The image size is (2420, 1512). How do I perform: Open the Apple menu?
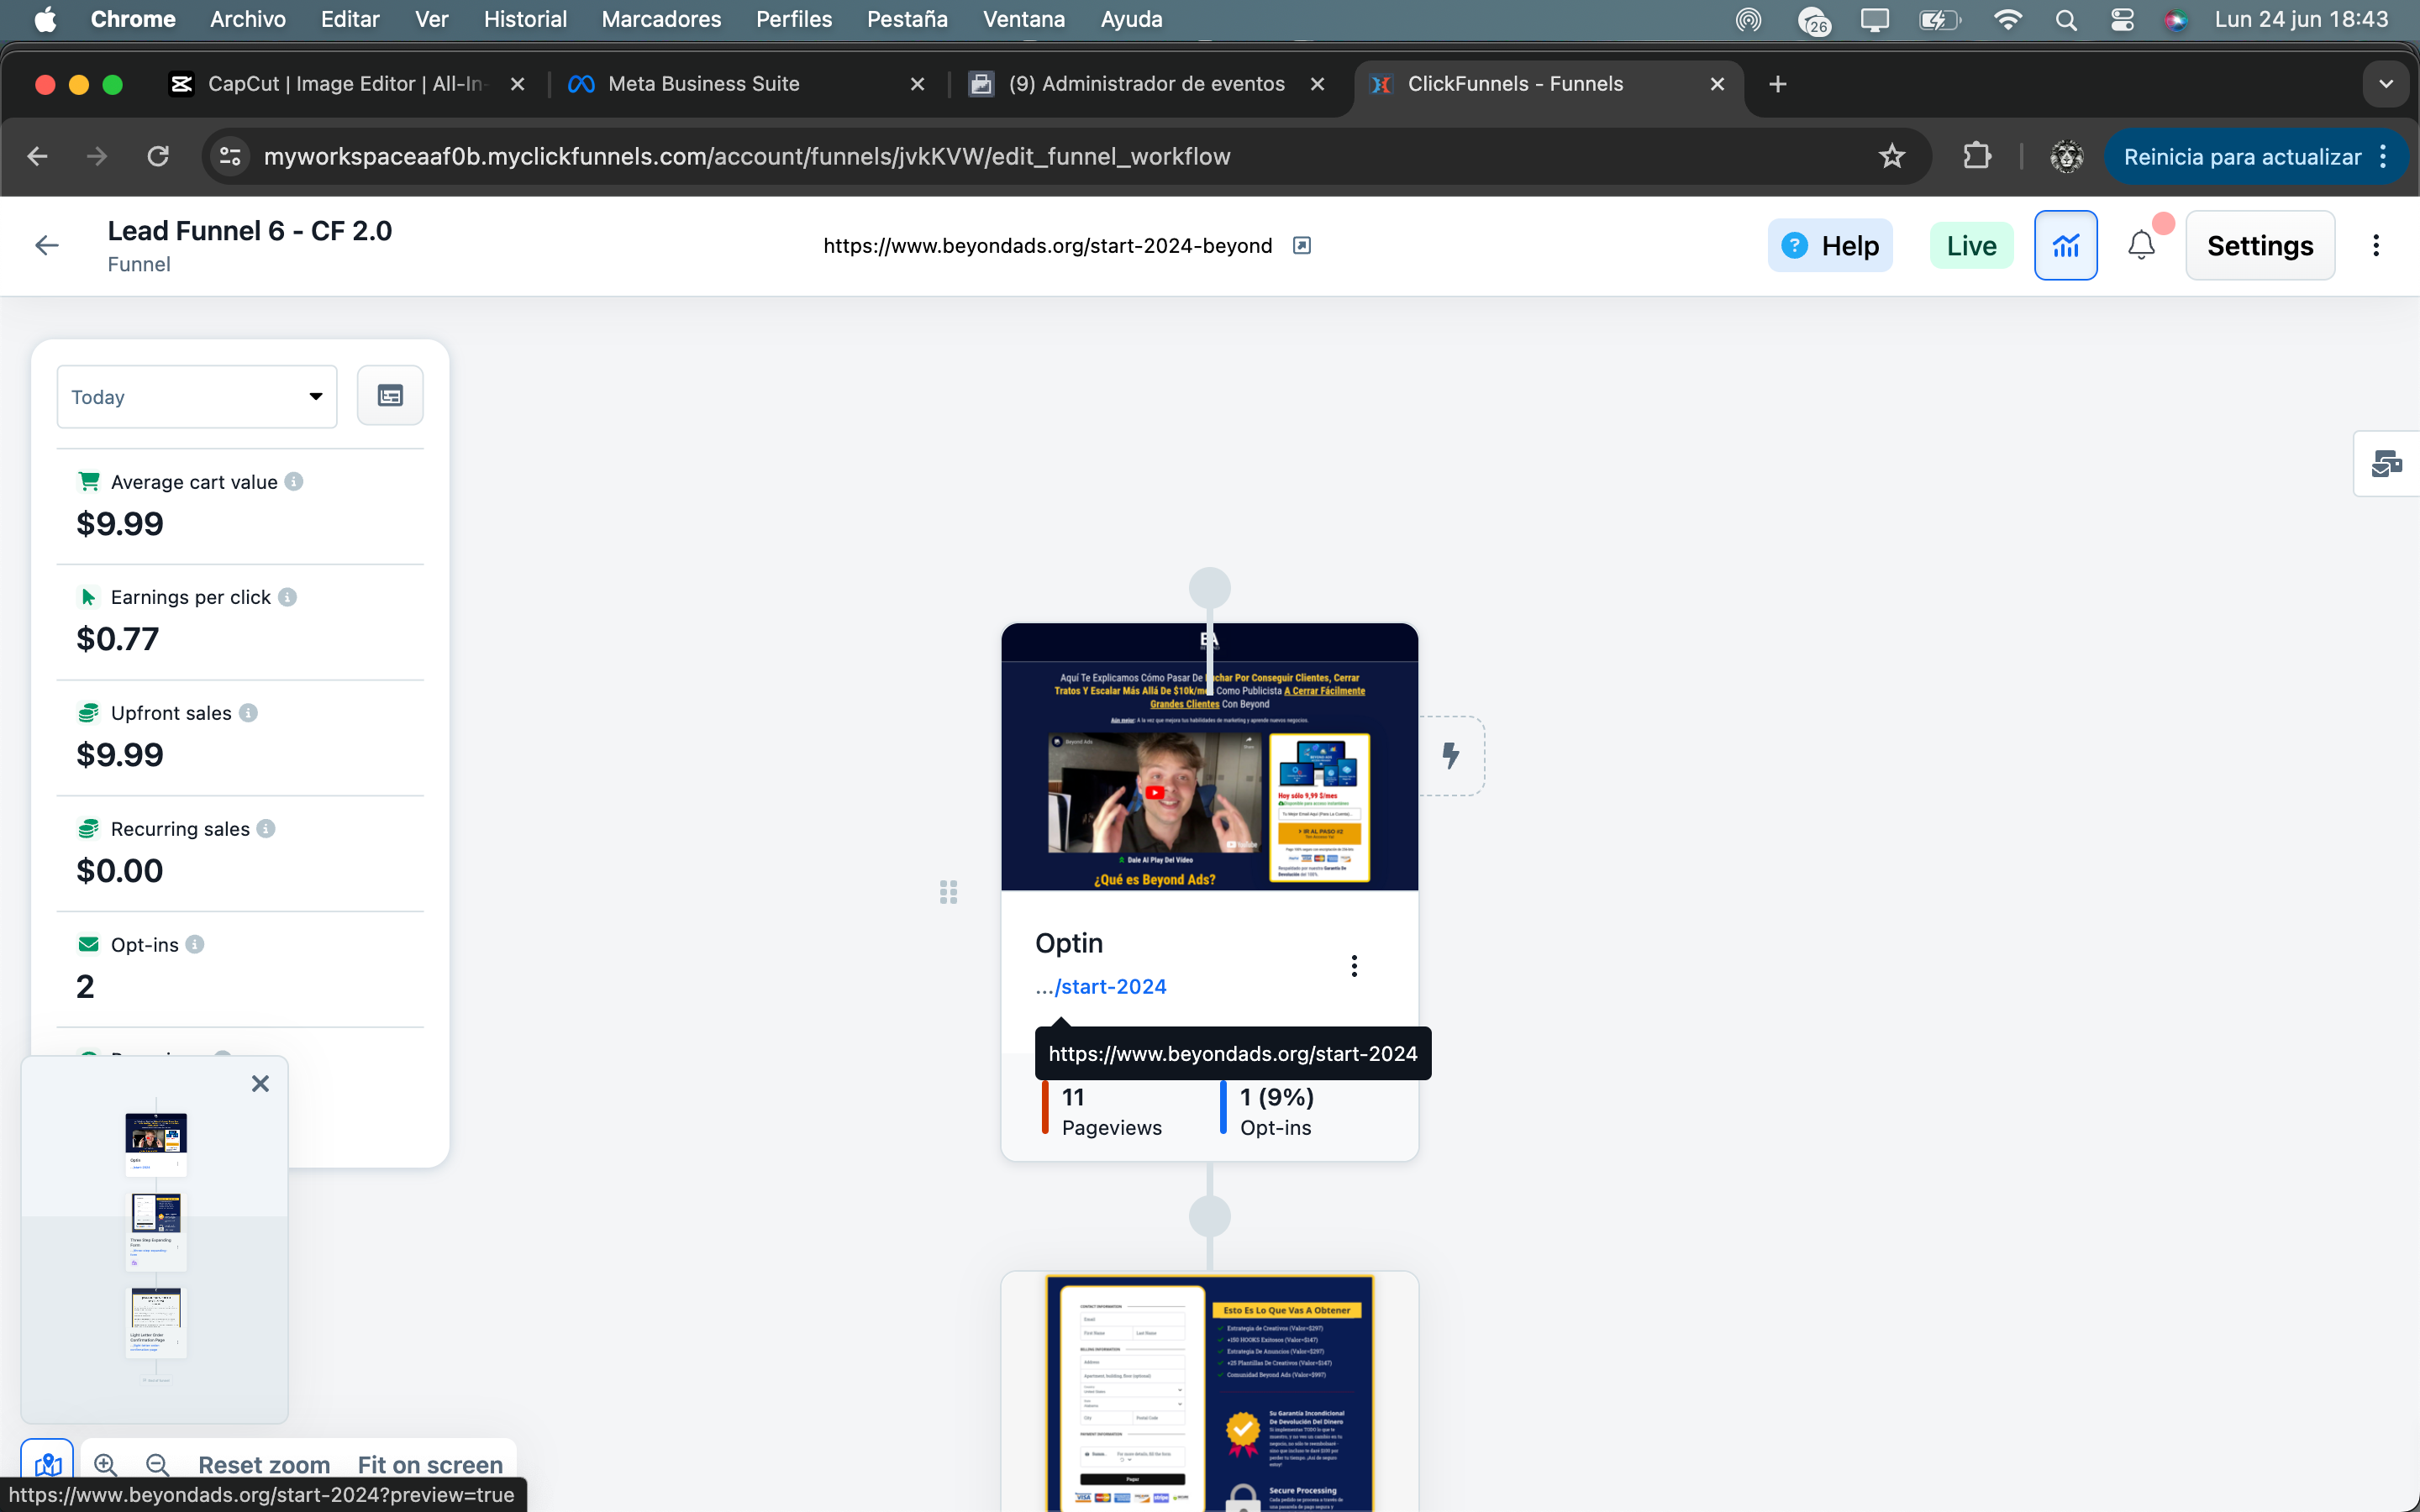click(x=45, y=19)
